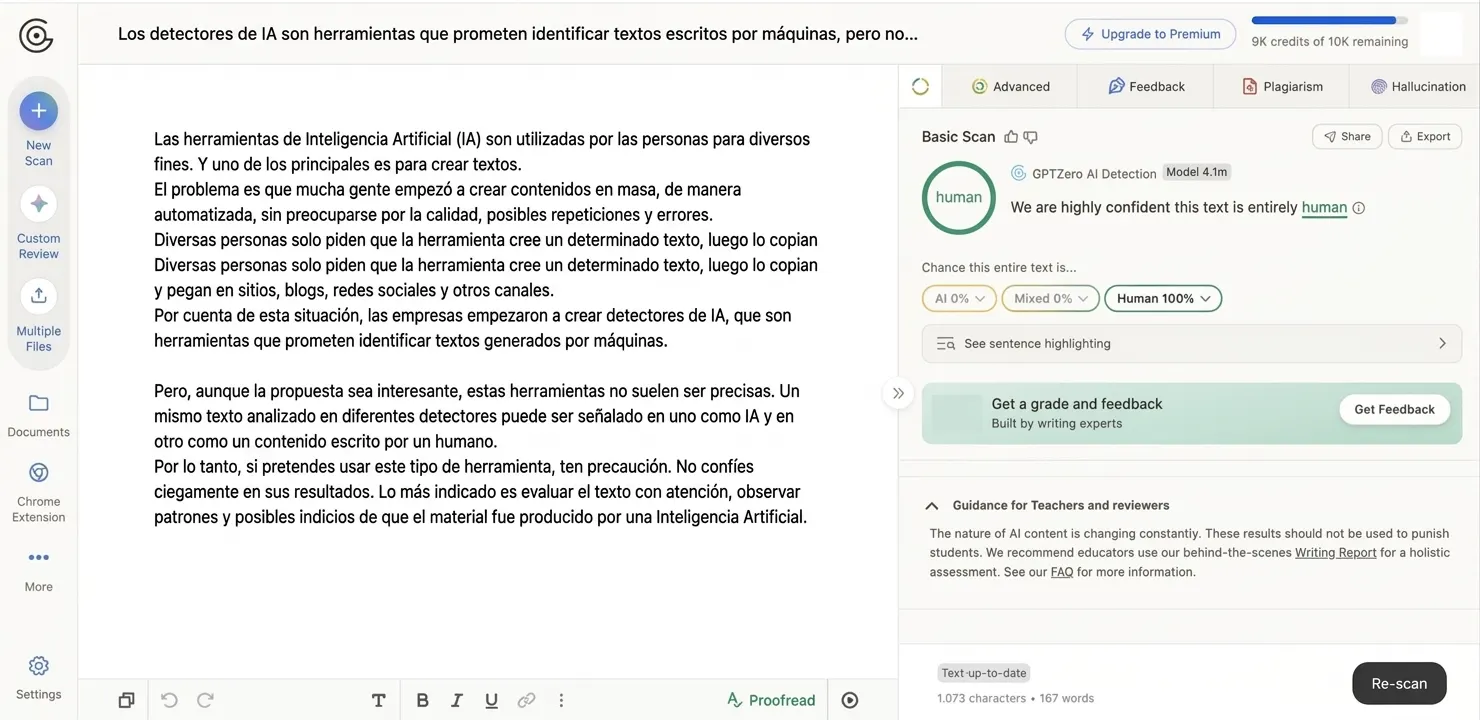This screenshot has height=720, width=1480.
Task: Export the scan results
Action: [x=1425, y=136]
